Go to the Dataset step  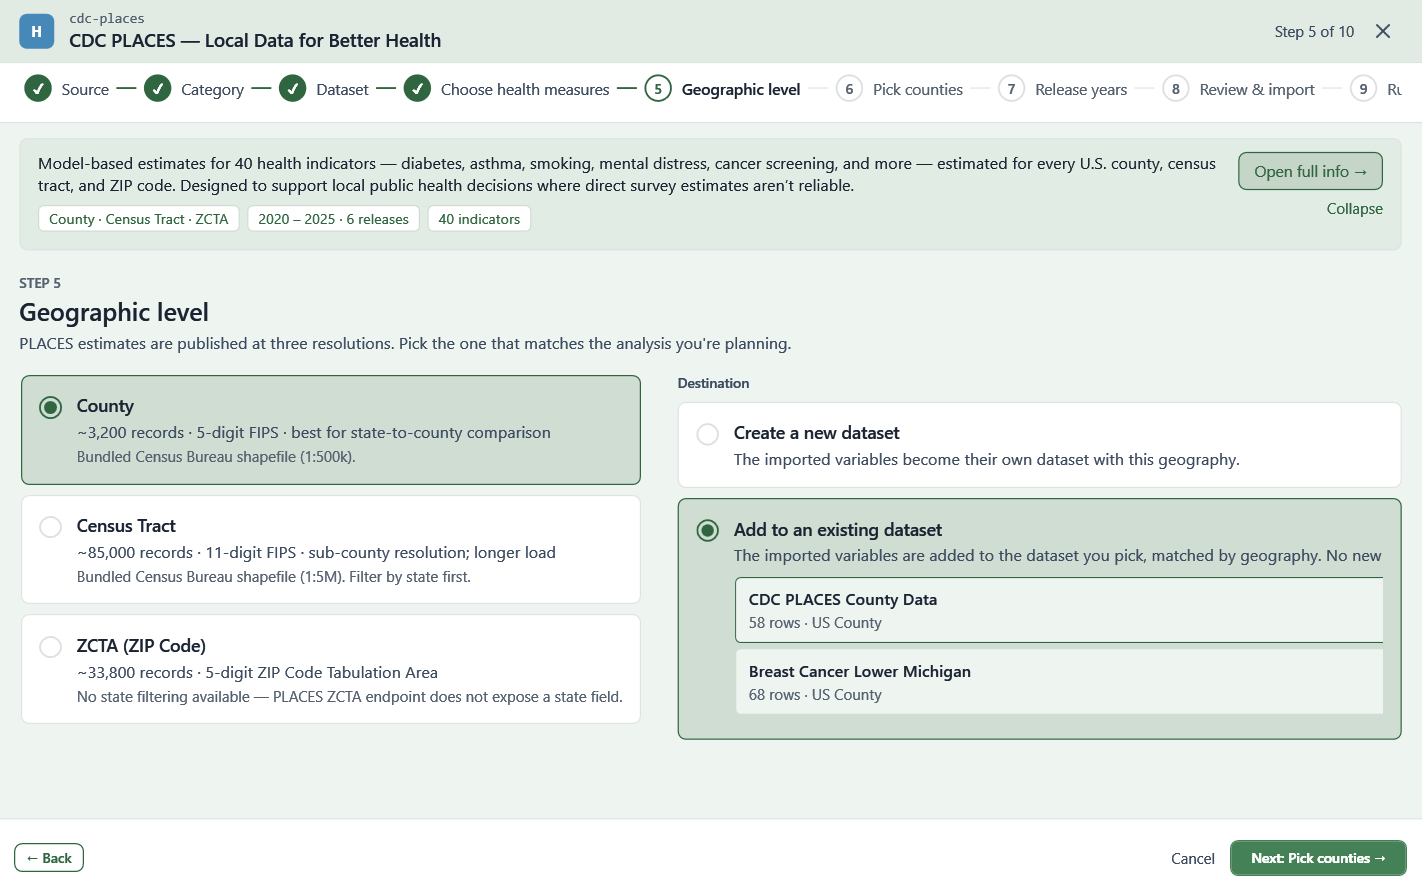click(342, 90)
